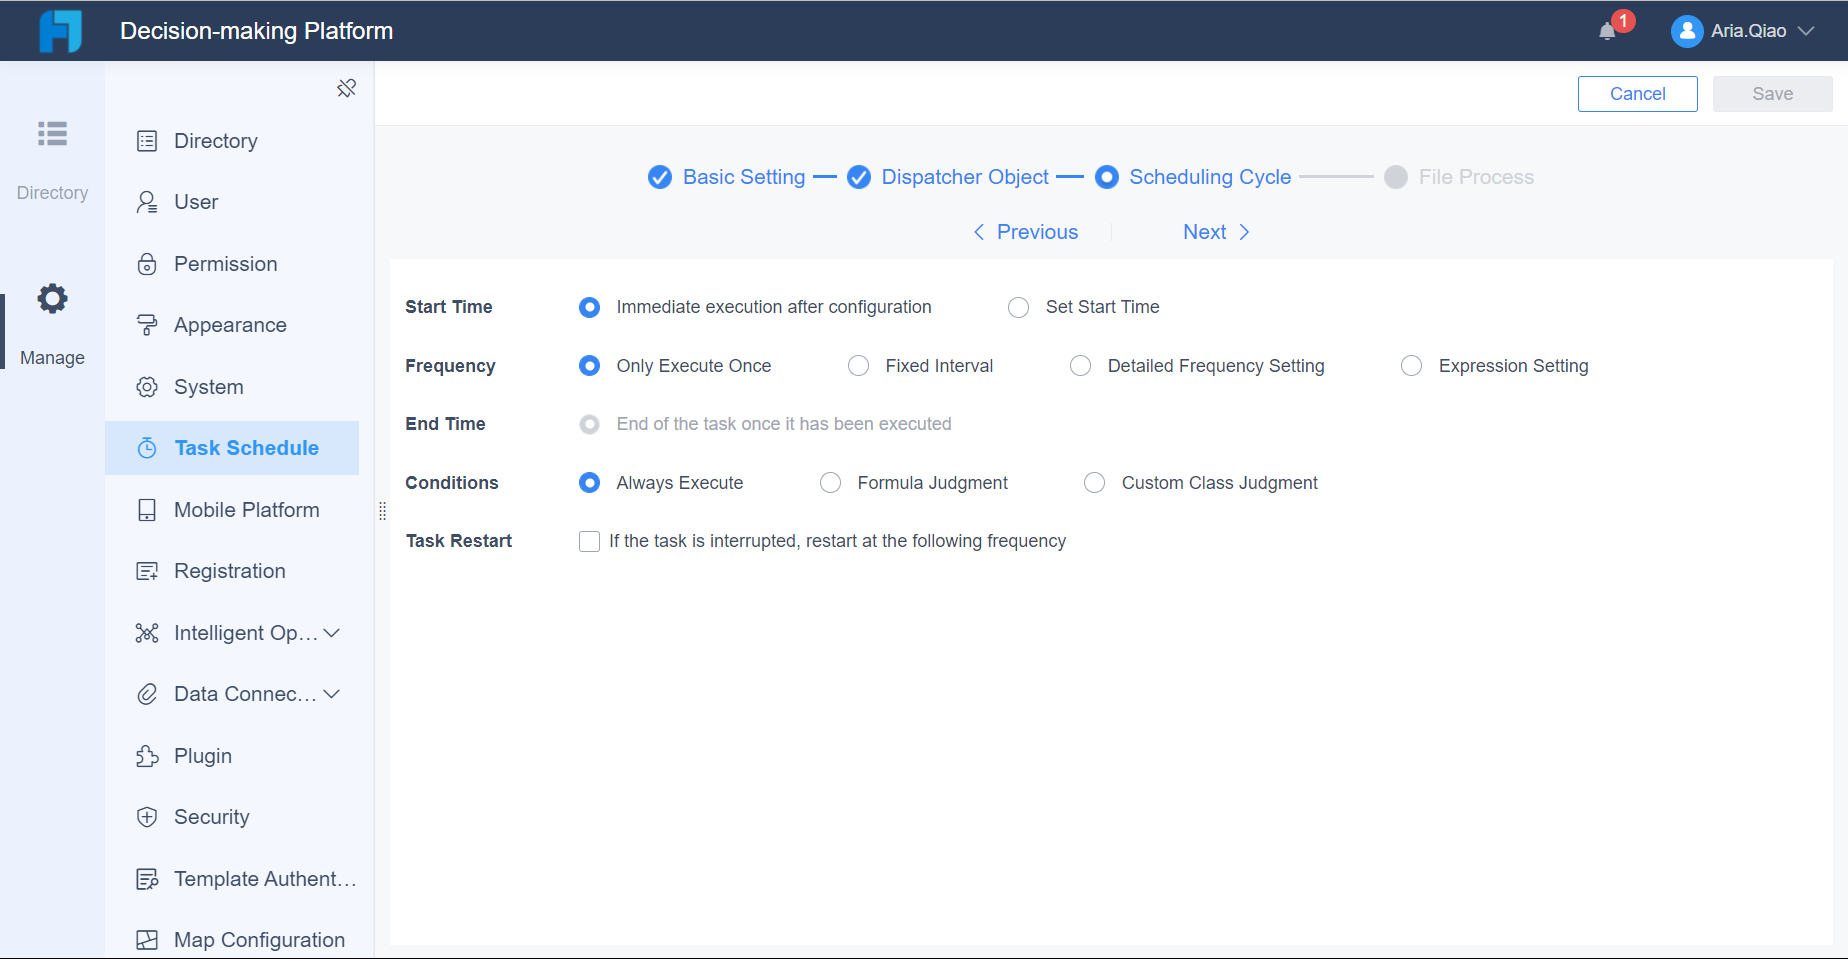
Task: Click the Registration menu label
Action: pos(230,571)
